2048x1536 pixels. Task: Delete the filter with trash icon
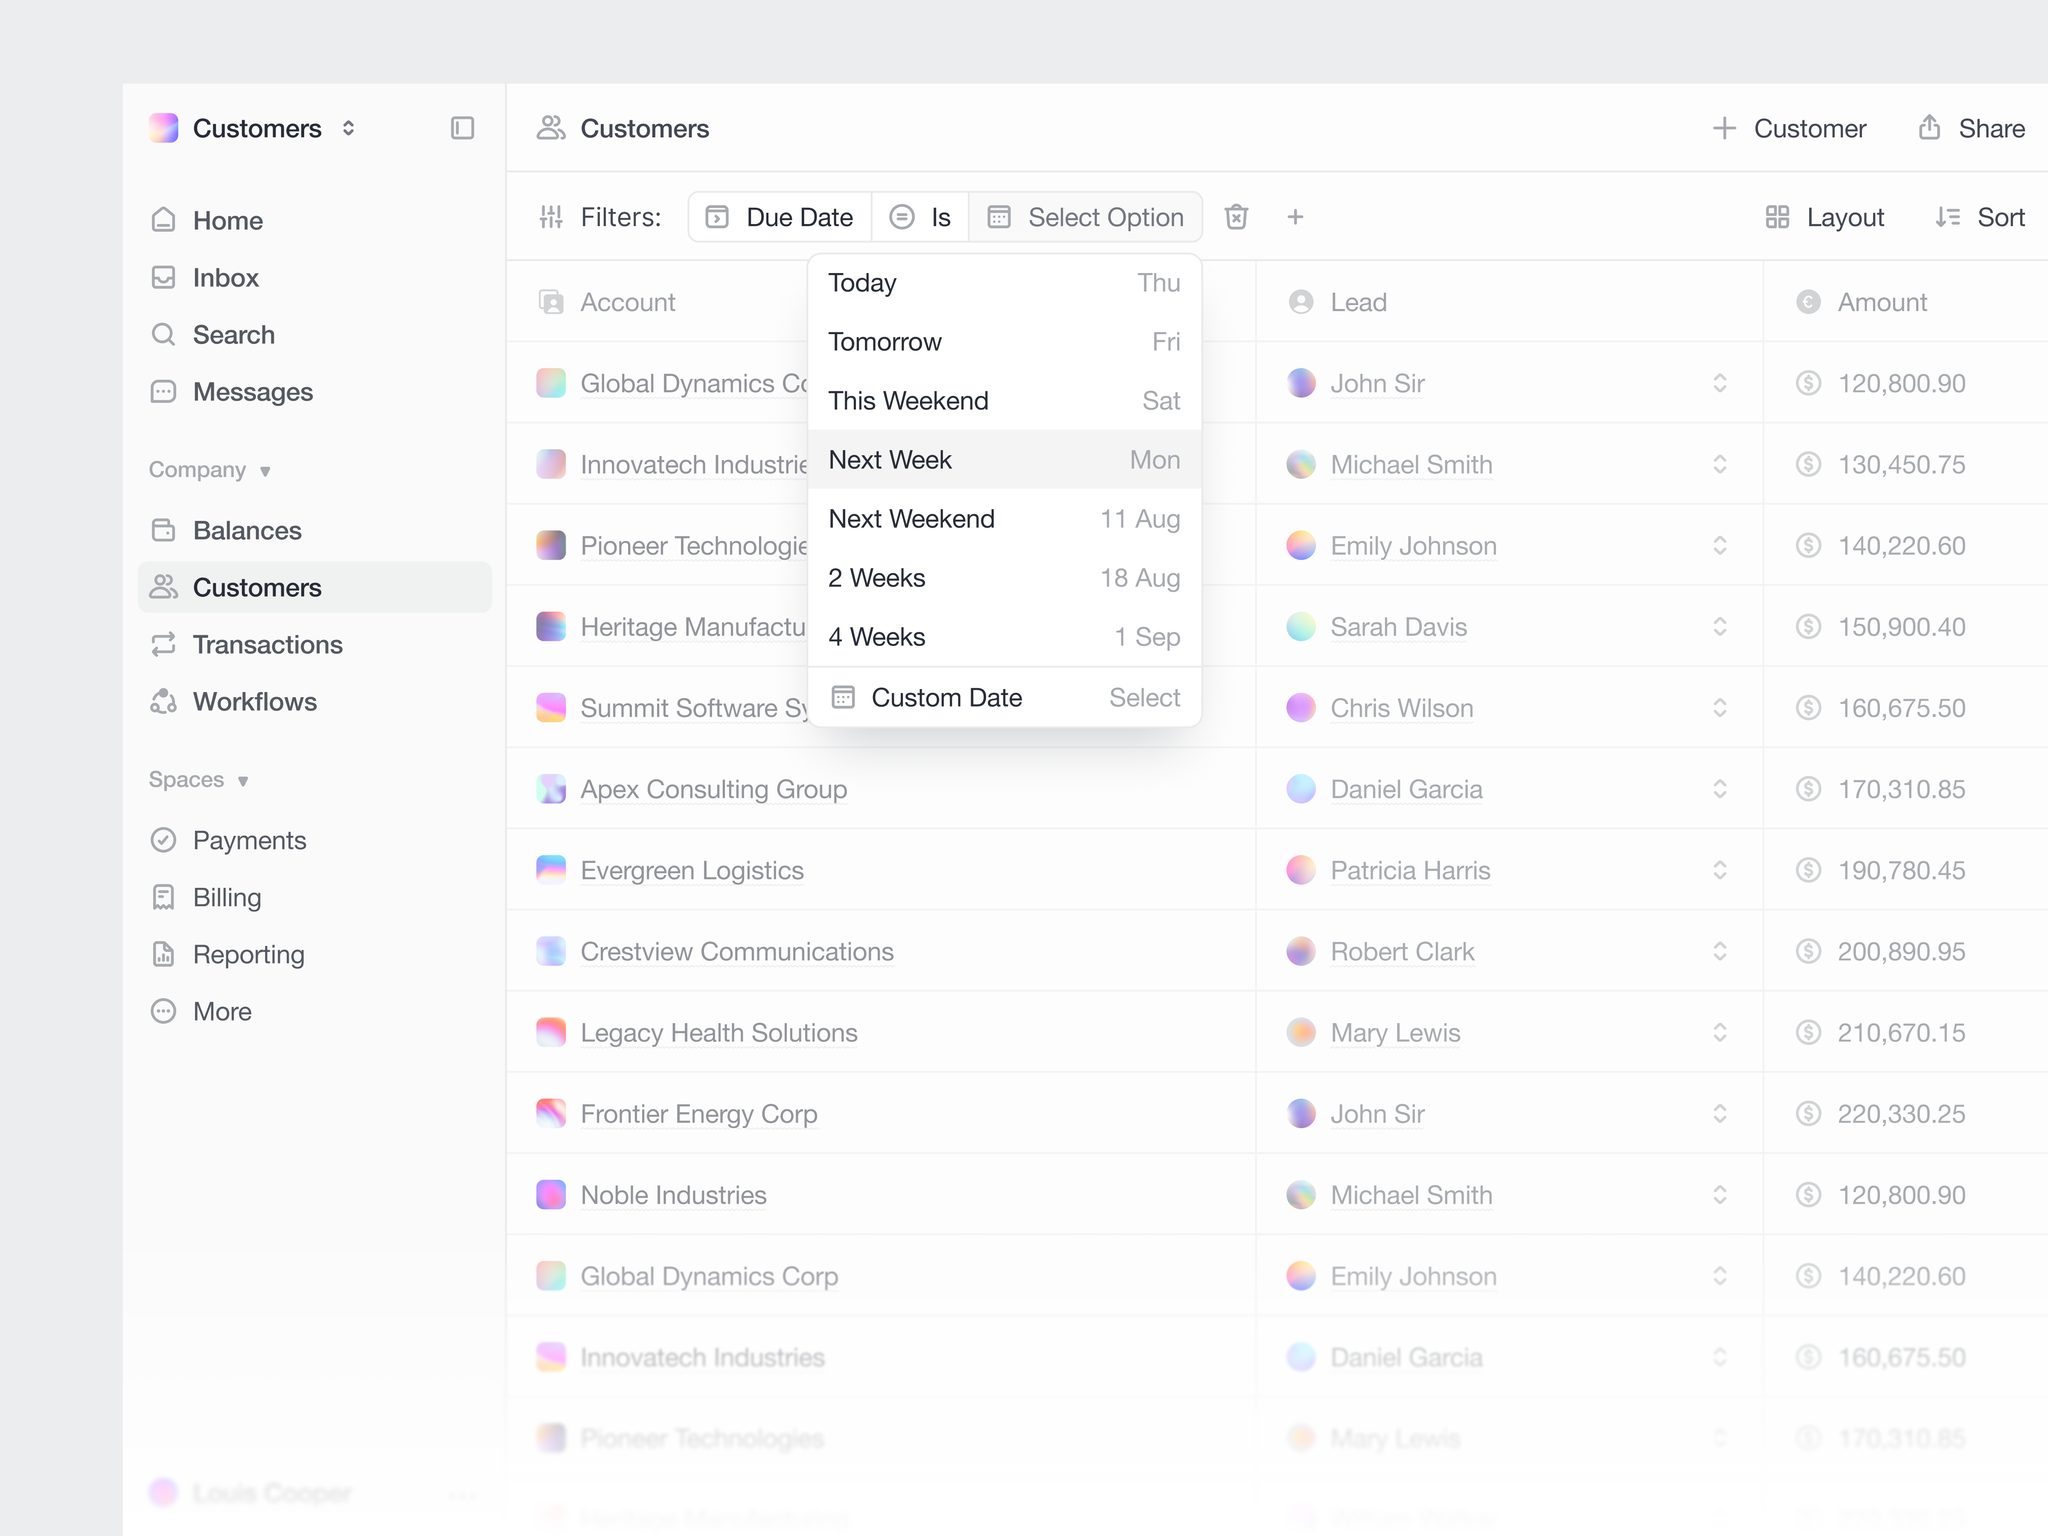(1236, 217)
